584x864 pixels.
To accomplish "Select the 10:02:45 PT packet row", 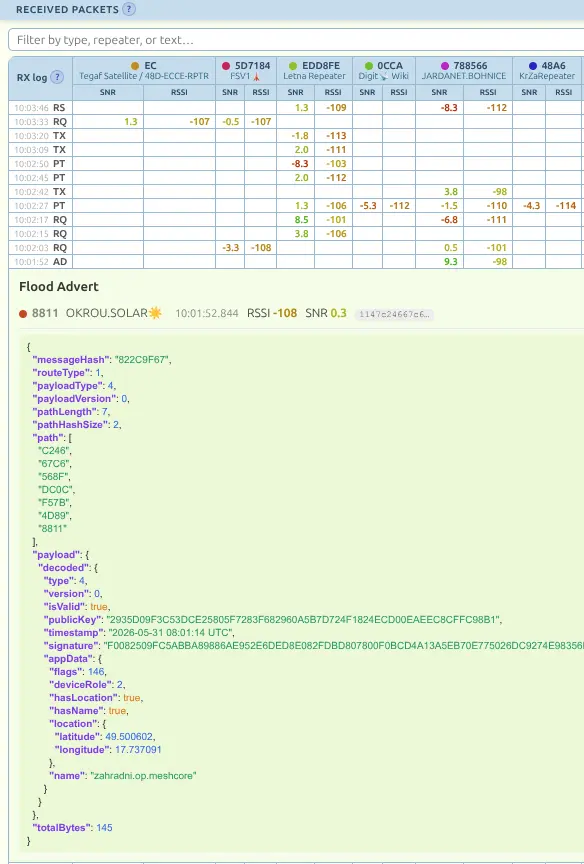I will [296, 177].
